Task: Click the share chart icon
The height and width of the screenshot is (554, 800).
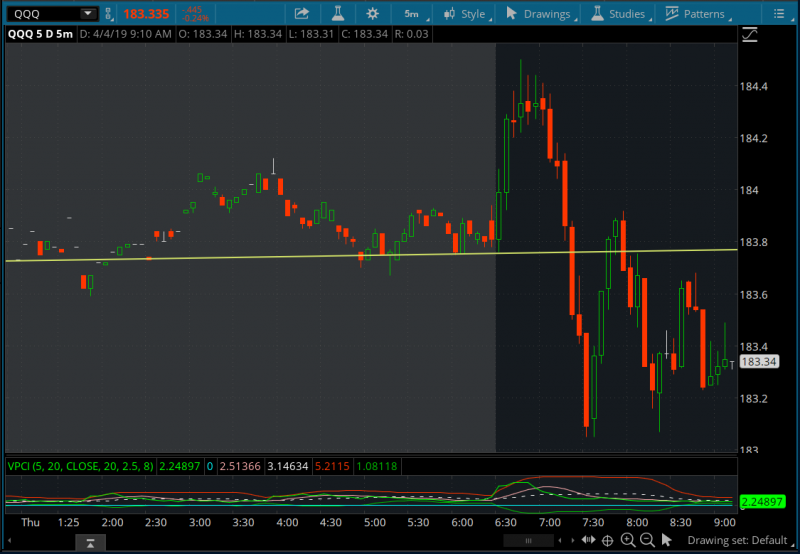Action: click(302, 14)
